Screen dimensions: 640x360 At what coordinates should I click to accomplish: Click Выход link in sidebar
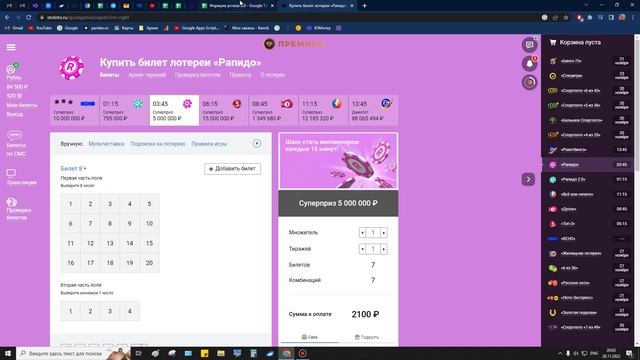tap(15, 114)
